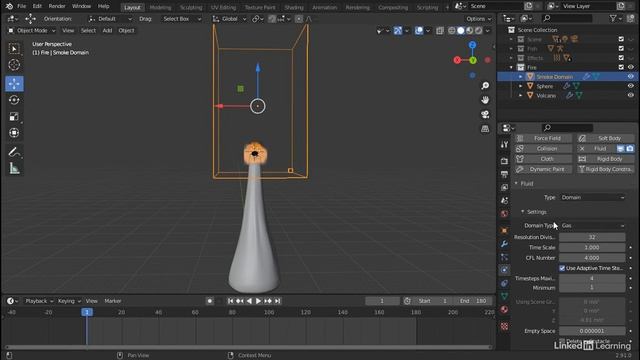Open the Material properties tab

pos(504,309)
